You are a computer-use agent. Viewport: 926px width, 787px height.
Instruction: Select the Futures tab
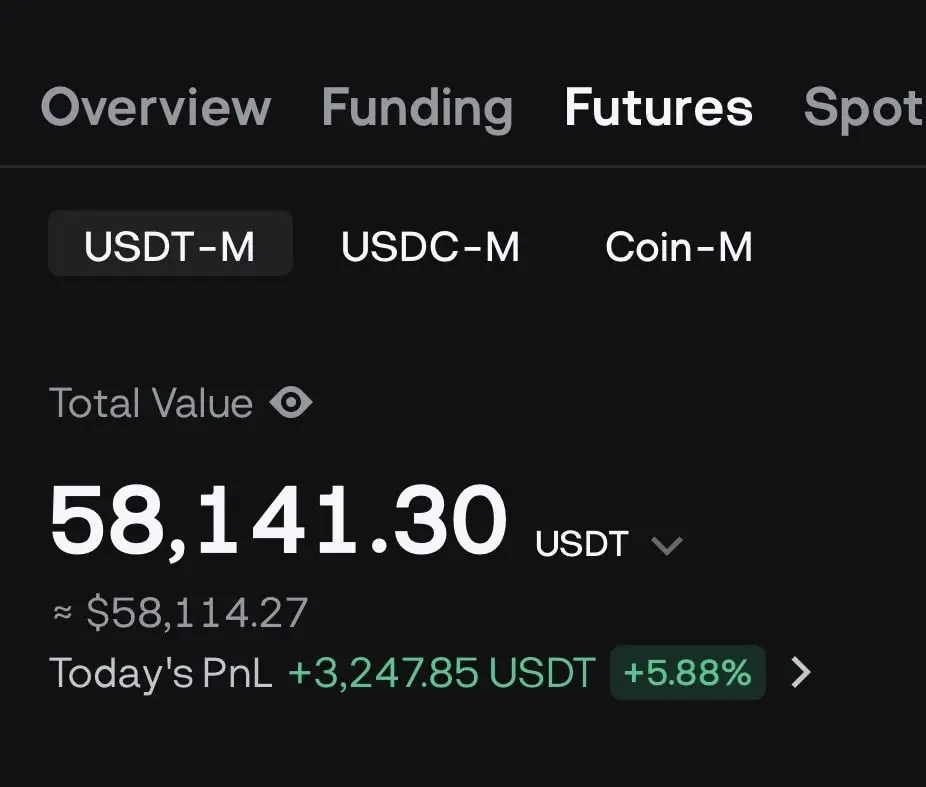[658, 107]
